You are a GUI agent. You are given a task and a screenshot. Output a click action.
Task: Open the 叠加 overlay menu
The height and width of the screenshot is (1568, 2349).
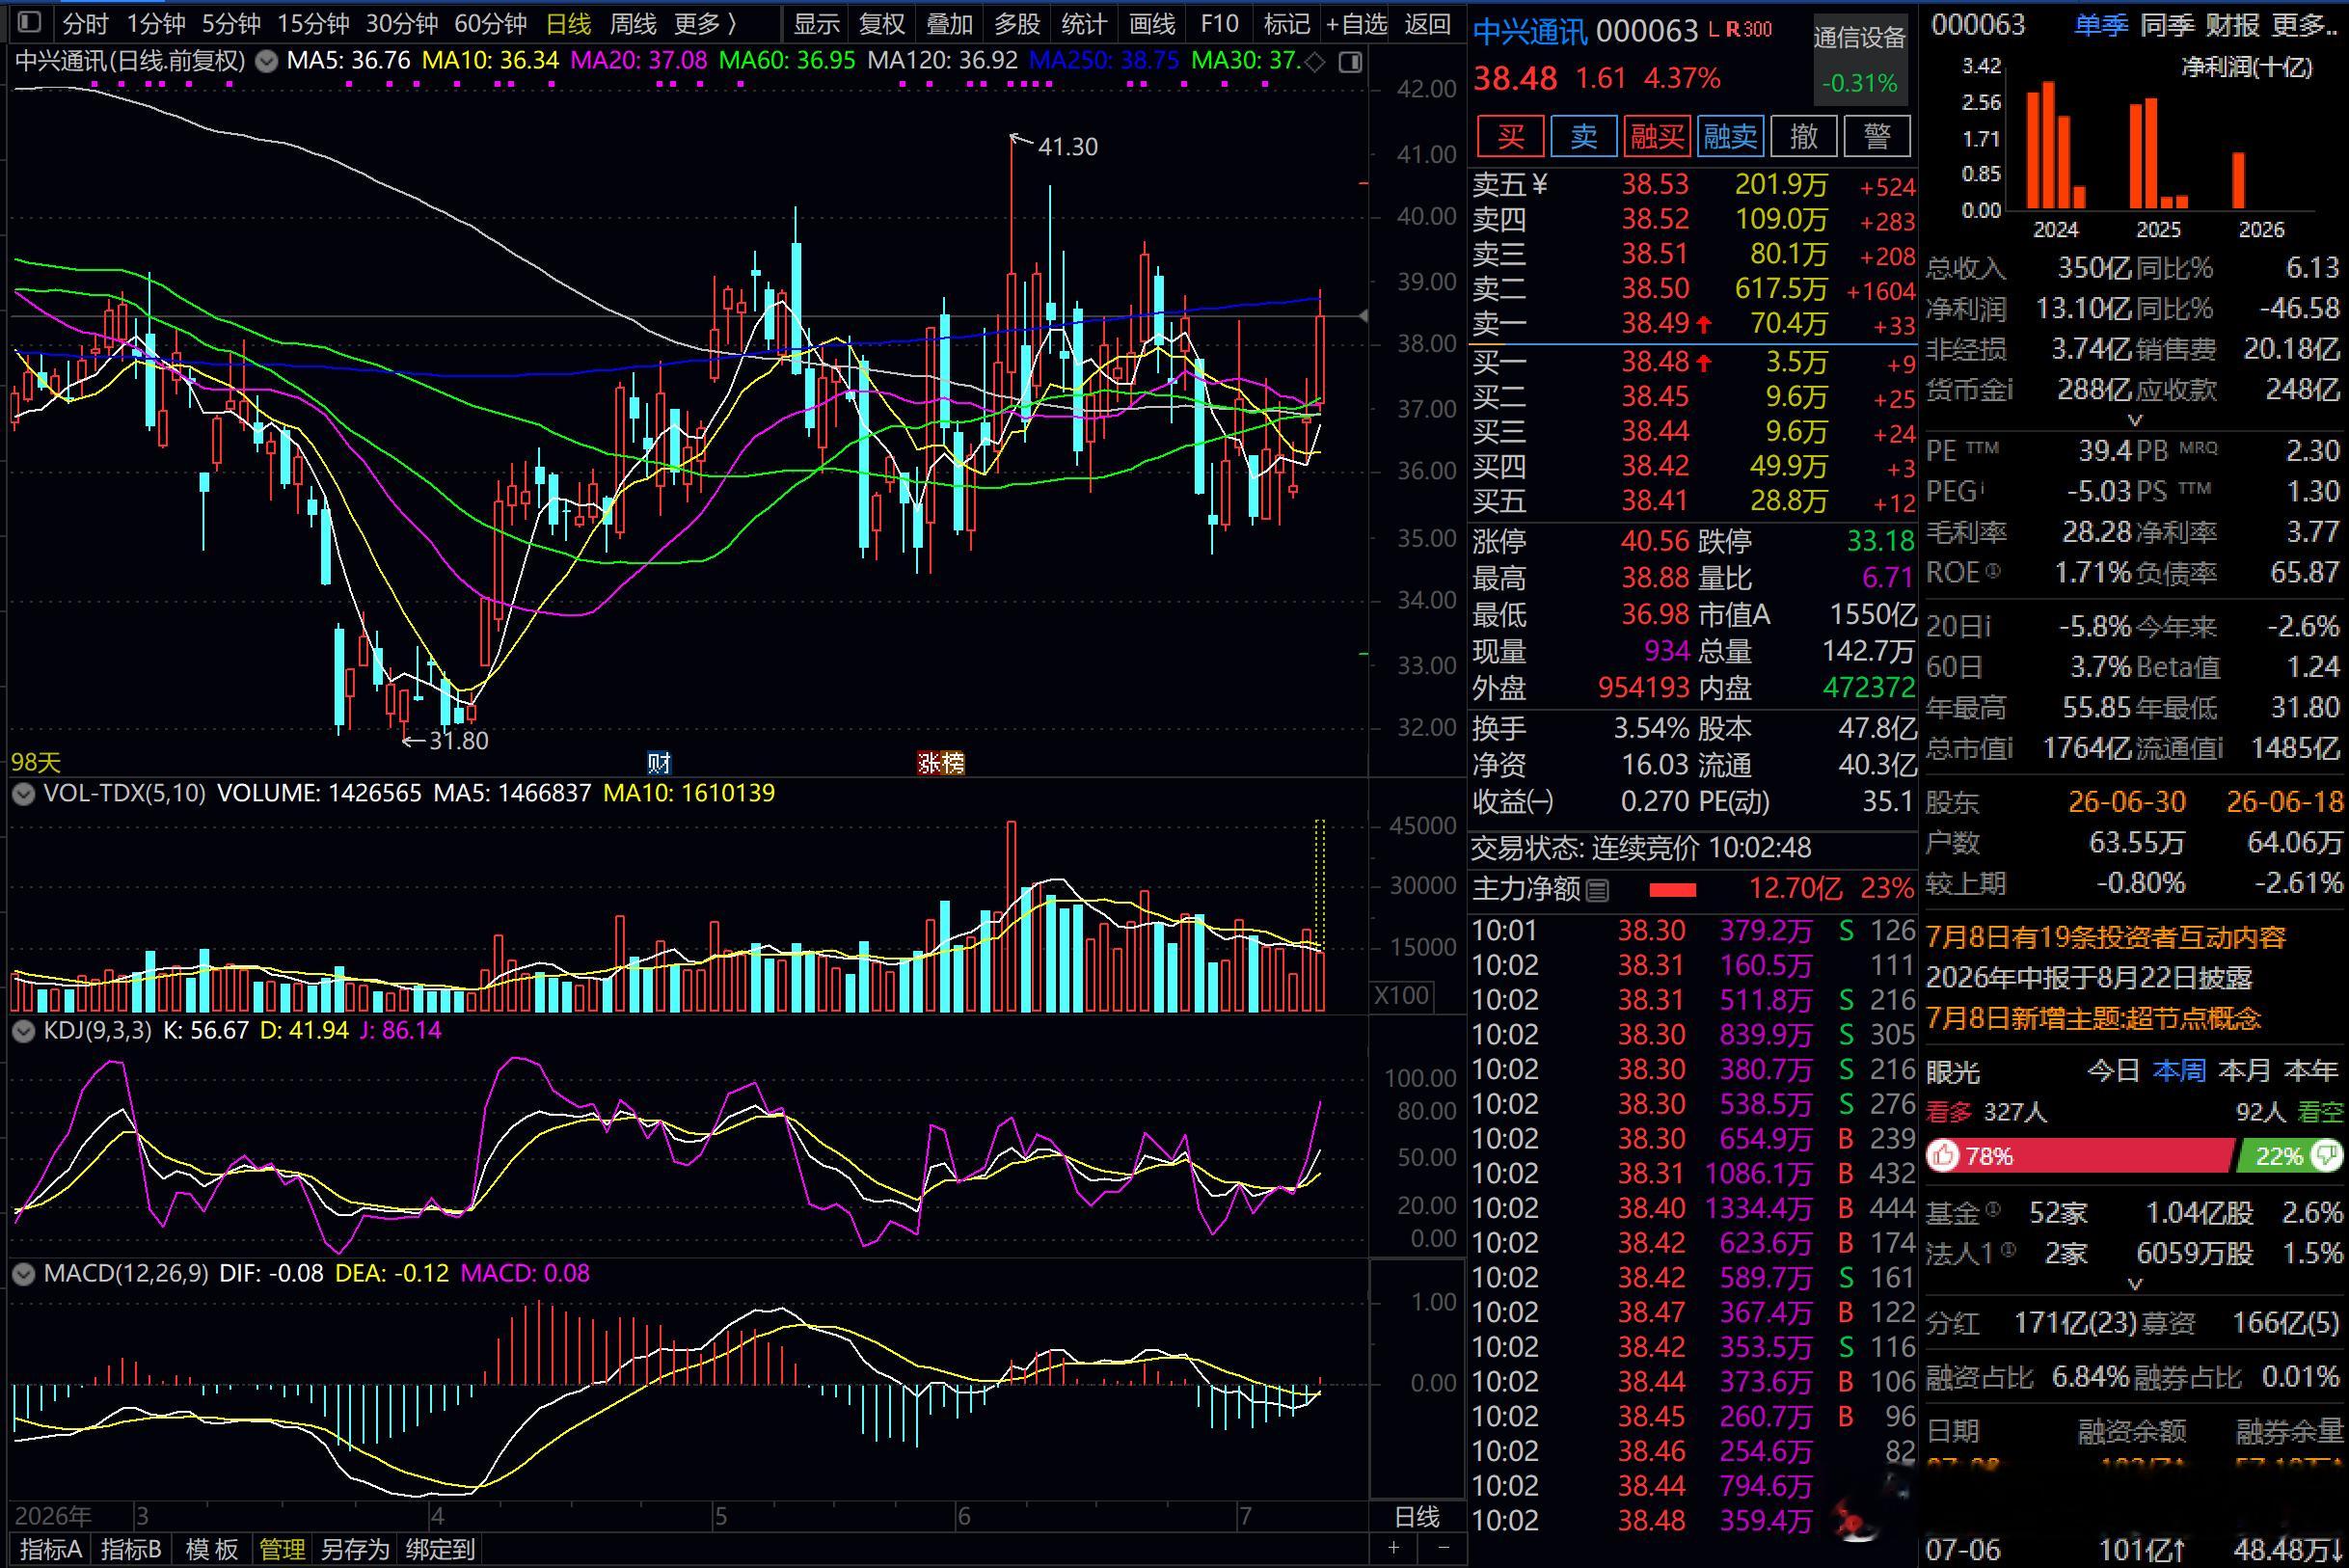(x=949, y=23)
